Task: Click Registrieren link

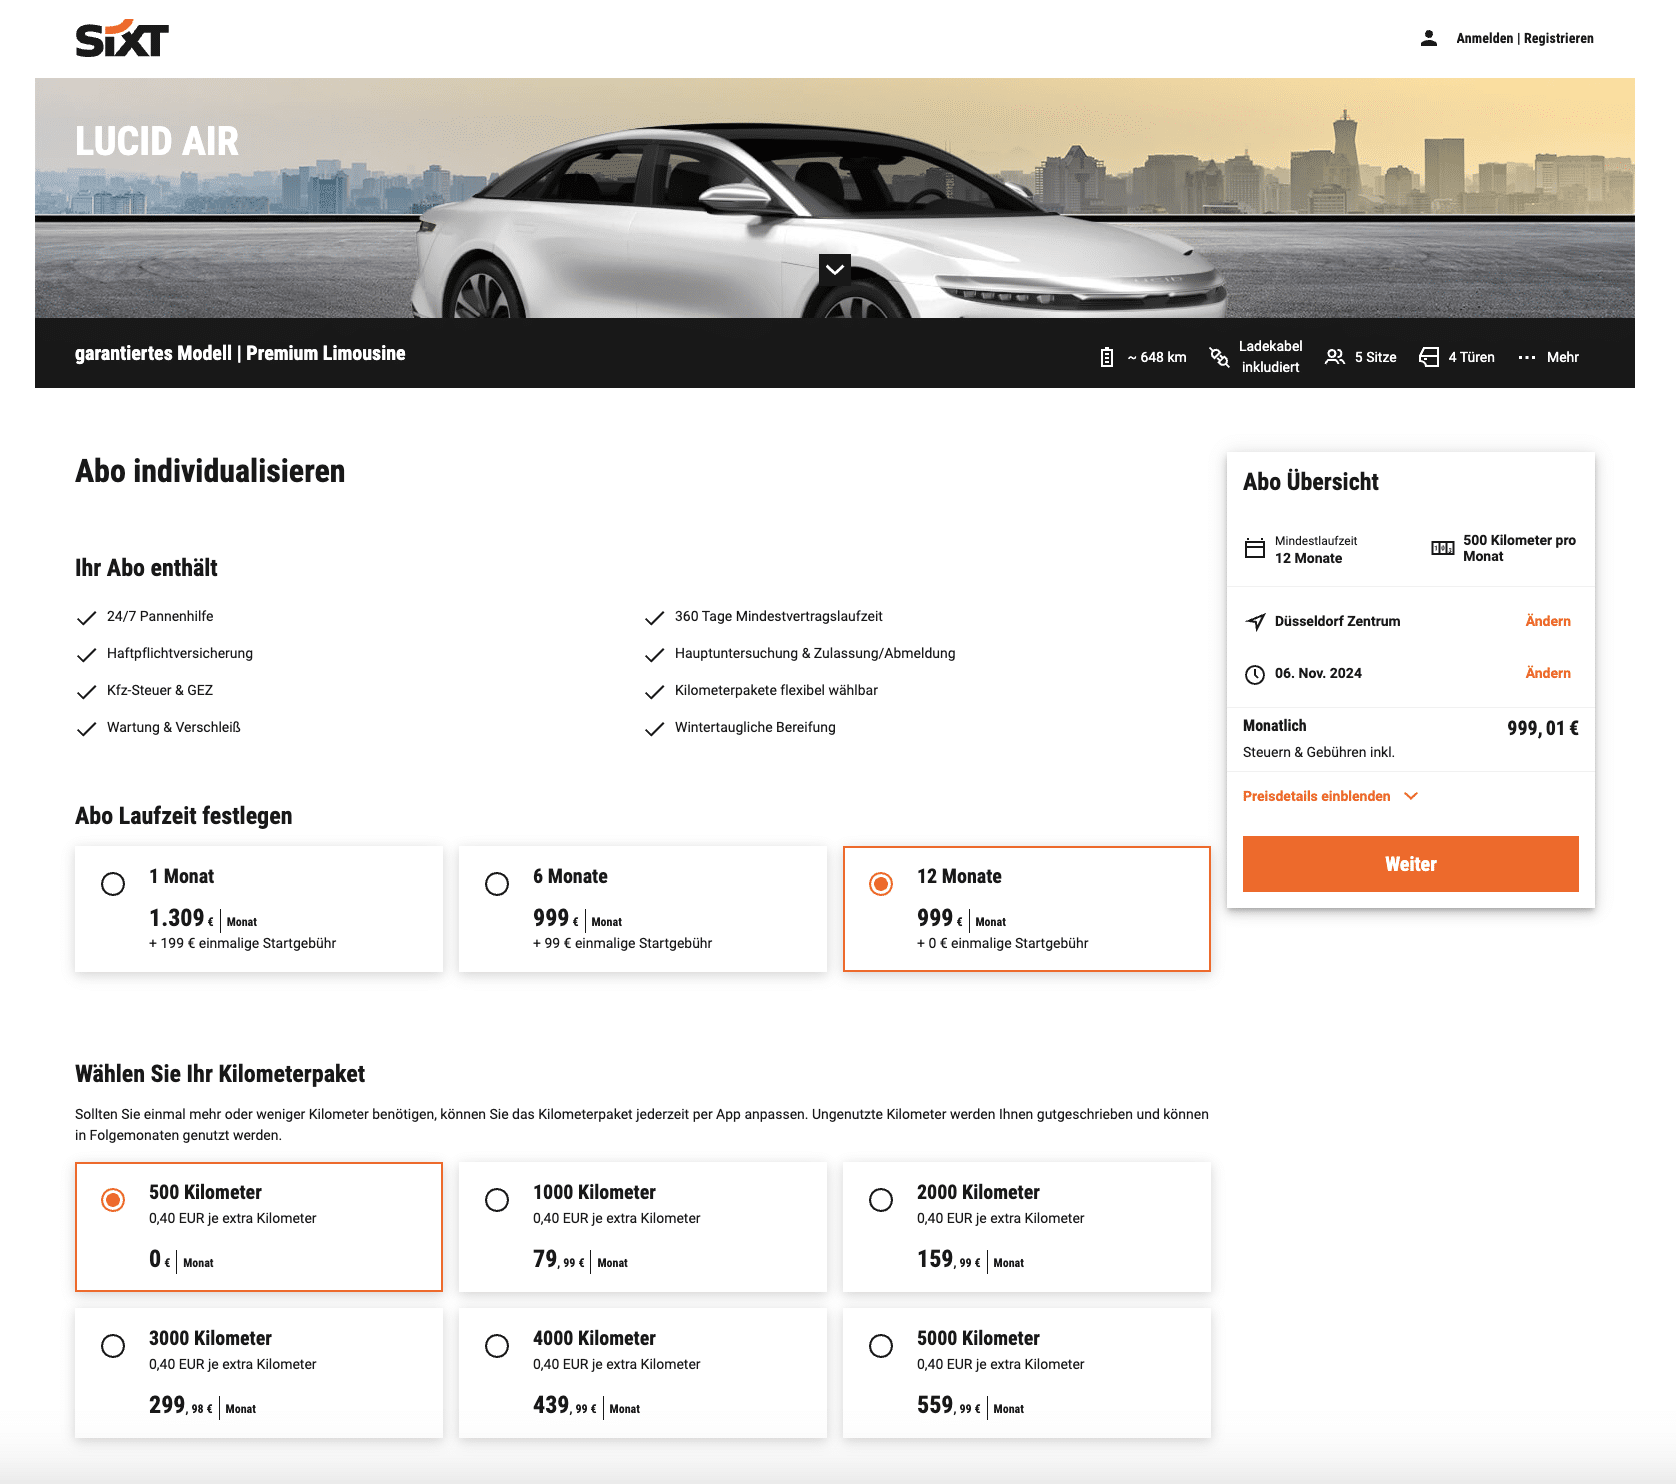Action: point(1559,38)
